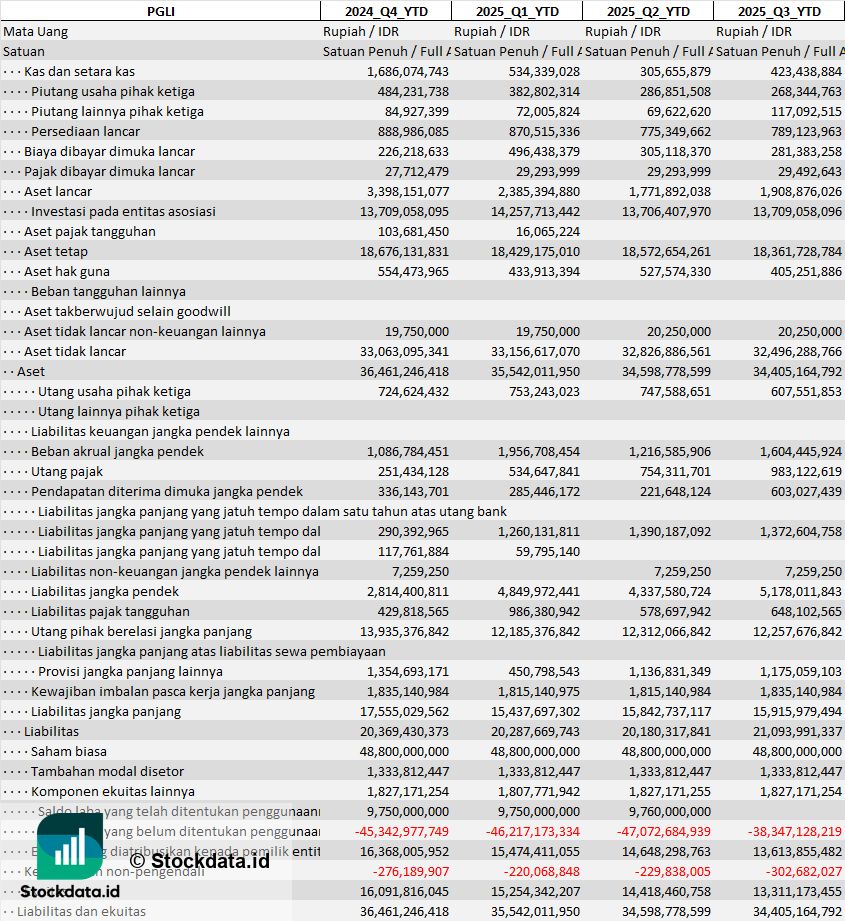
Task: Select the Persediaan lancar row label
Action: tap(86, 131)
